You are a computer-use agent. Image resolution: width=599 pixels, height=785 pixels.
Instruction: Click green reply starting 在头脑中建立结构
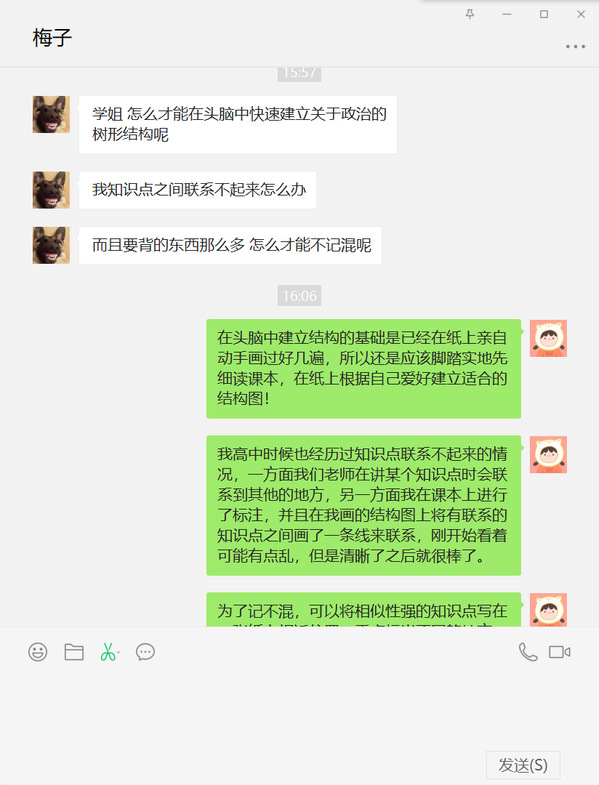[364, 368]
